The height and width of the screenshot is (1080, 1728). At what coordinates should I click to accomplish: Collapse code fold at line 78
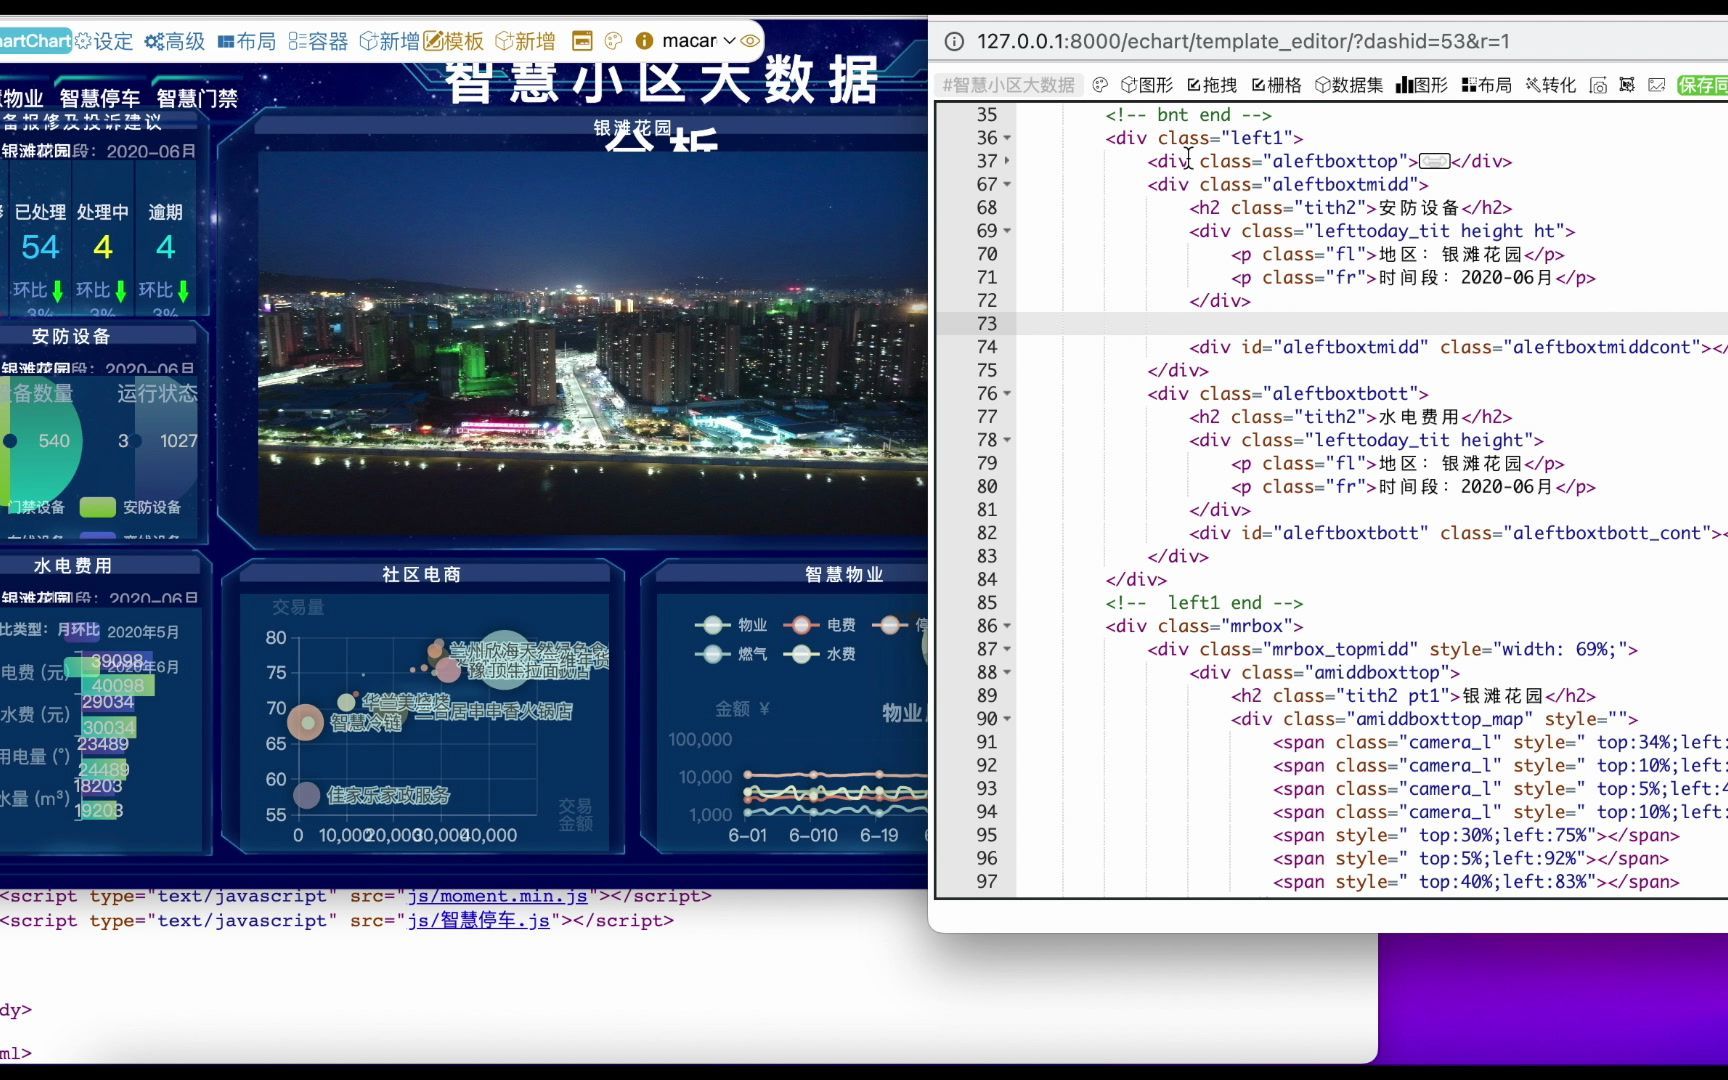pos(1007,440)
